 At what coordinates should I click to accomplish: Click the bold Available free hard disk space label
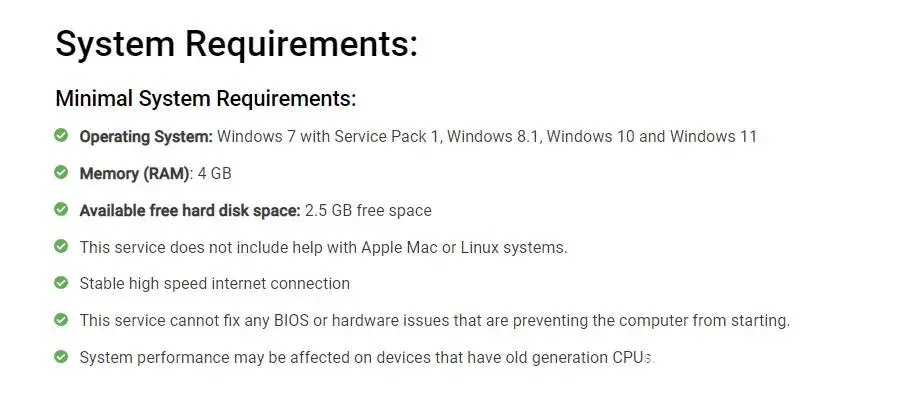point(190,210)
